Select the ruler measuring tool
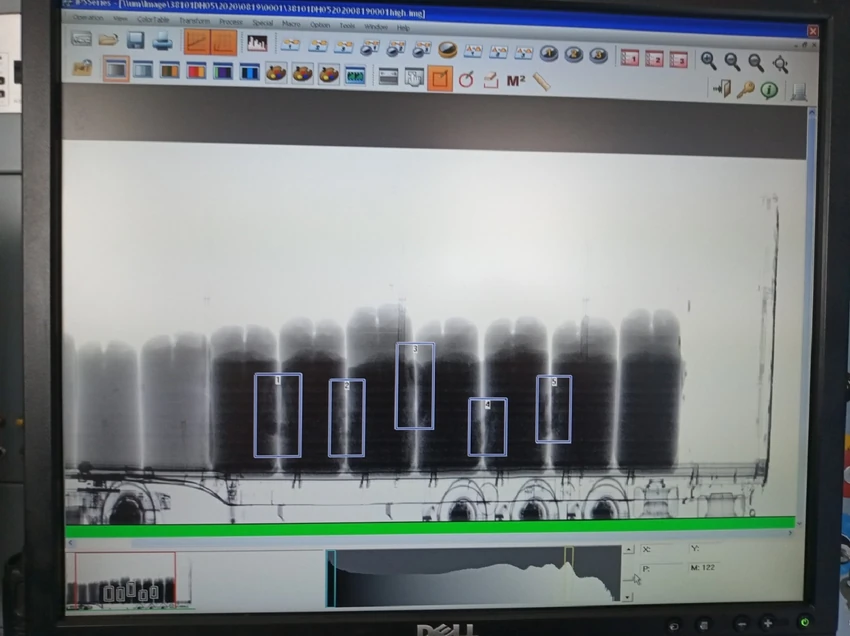Viewport: 850px width, 636px height. pos(542,82)
